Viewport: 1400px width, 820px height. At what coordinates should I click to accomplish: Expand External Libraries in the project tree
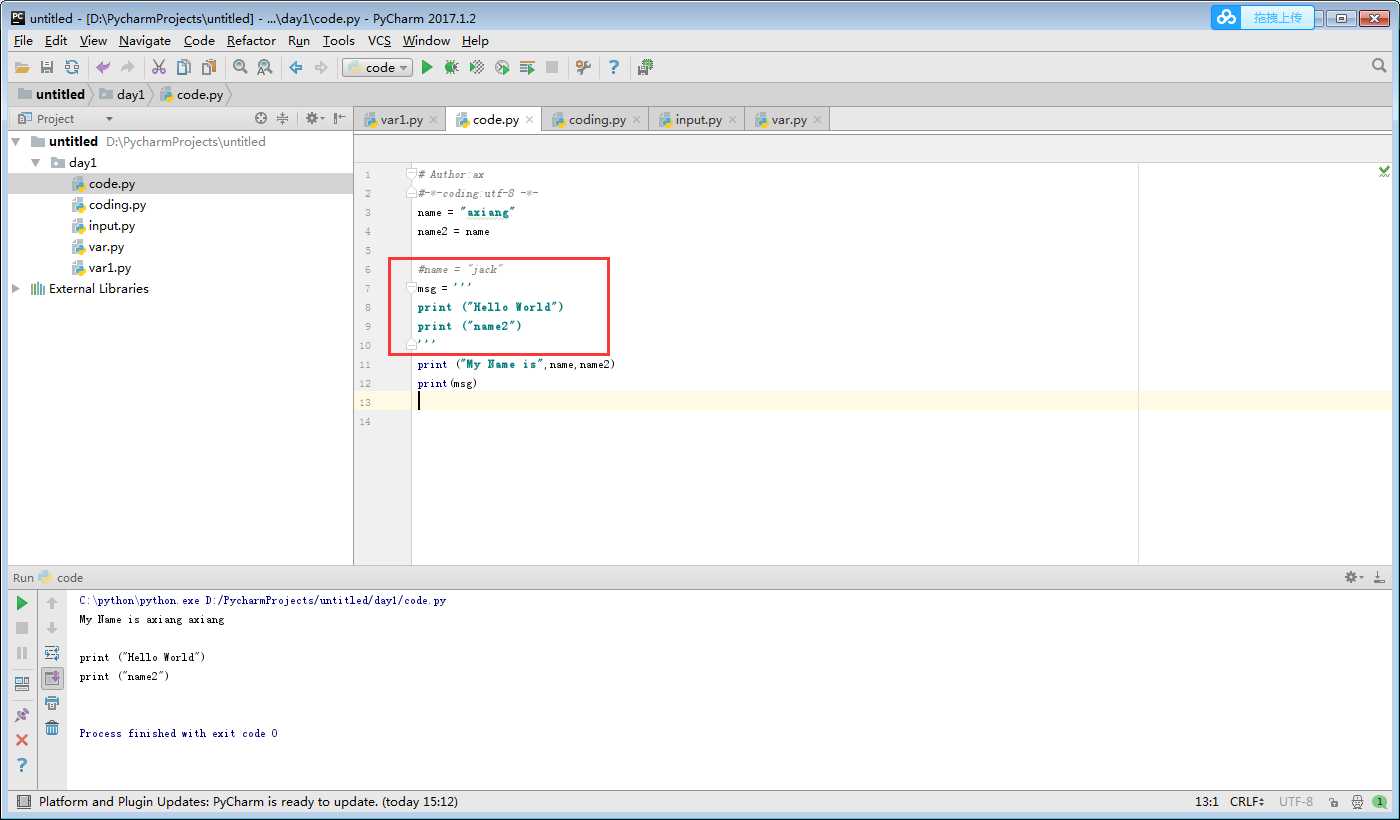(x=16, y=288)
